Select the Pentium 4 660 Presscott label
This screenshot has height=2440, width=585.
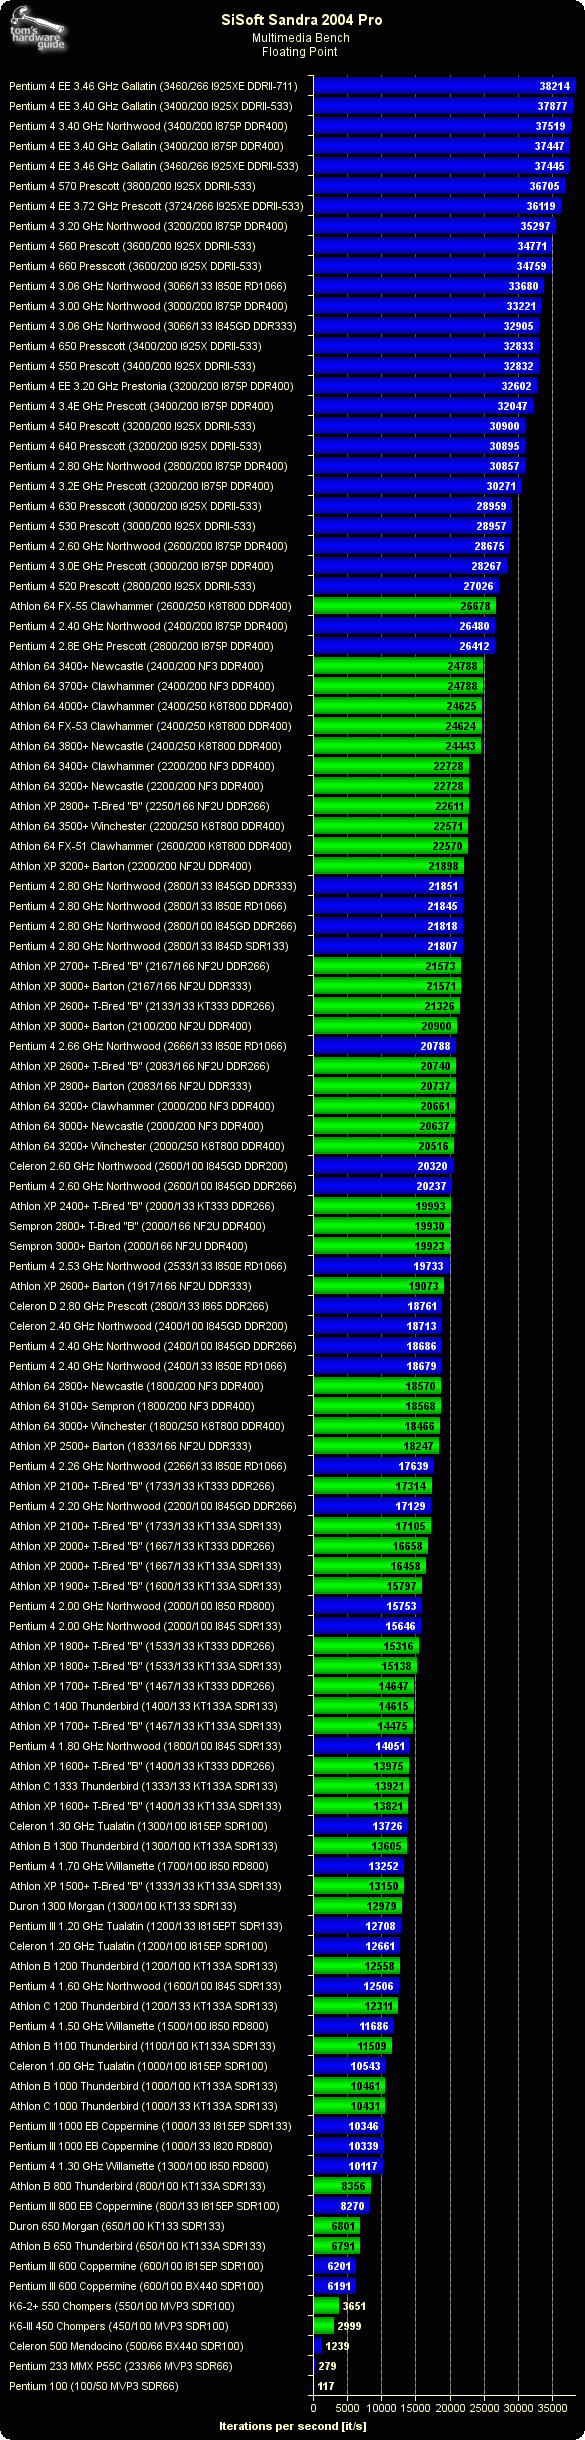(x=135, y=266)
